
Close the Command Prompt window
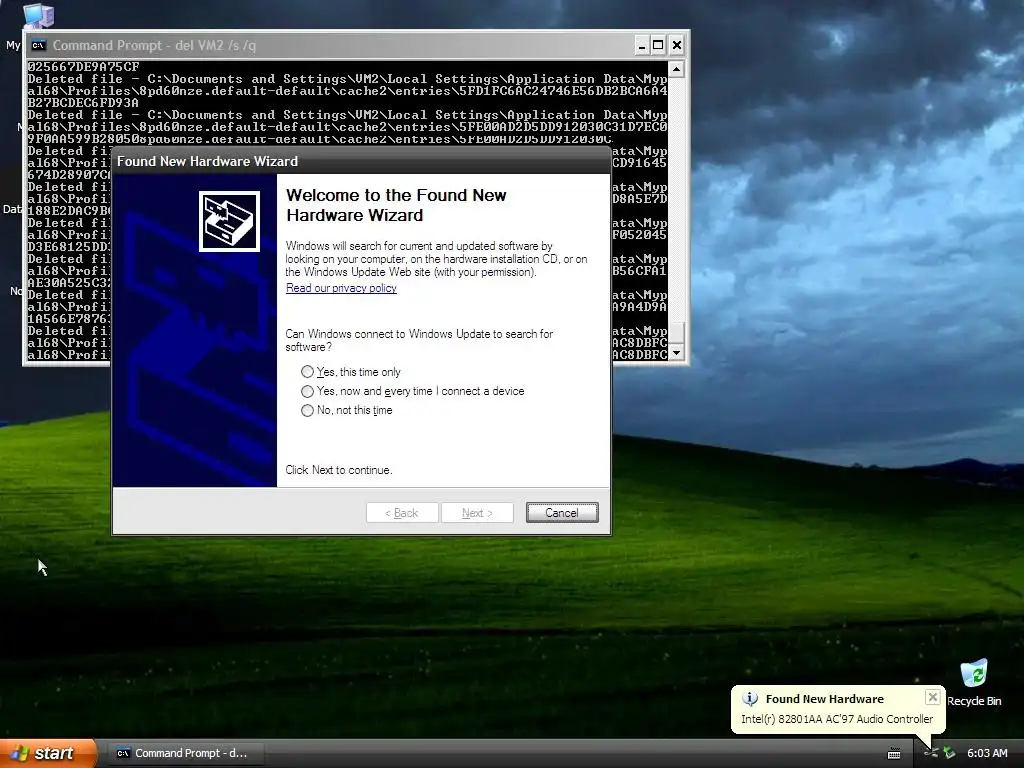click(677, 45)
